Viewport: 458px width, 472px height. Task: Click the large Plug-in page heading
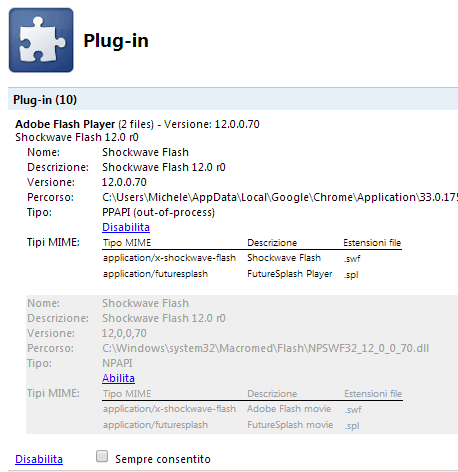click(x=116, y=41)
